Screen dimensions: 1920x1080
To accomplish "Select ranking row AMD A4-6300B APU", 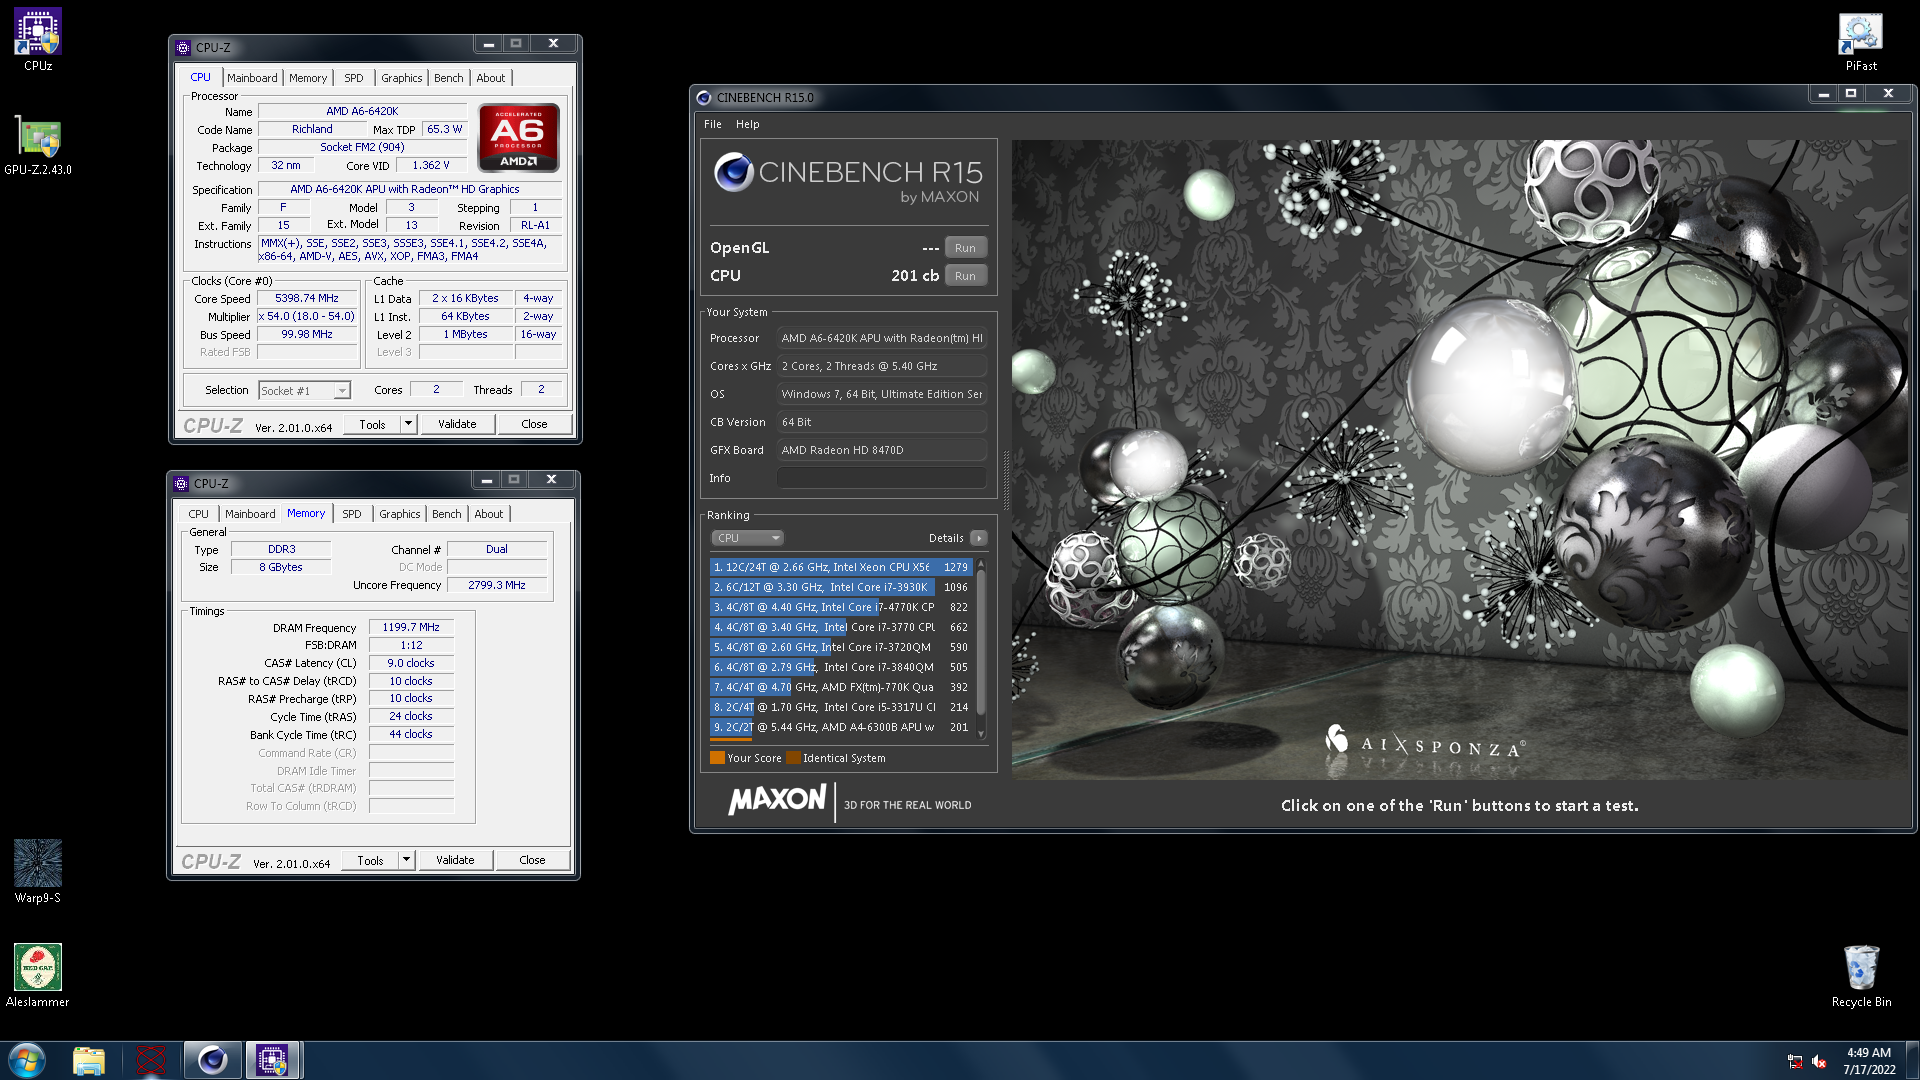I will coord(840,727).
